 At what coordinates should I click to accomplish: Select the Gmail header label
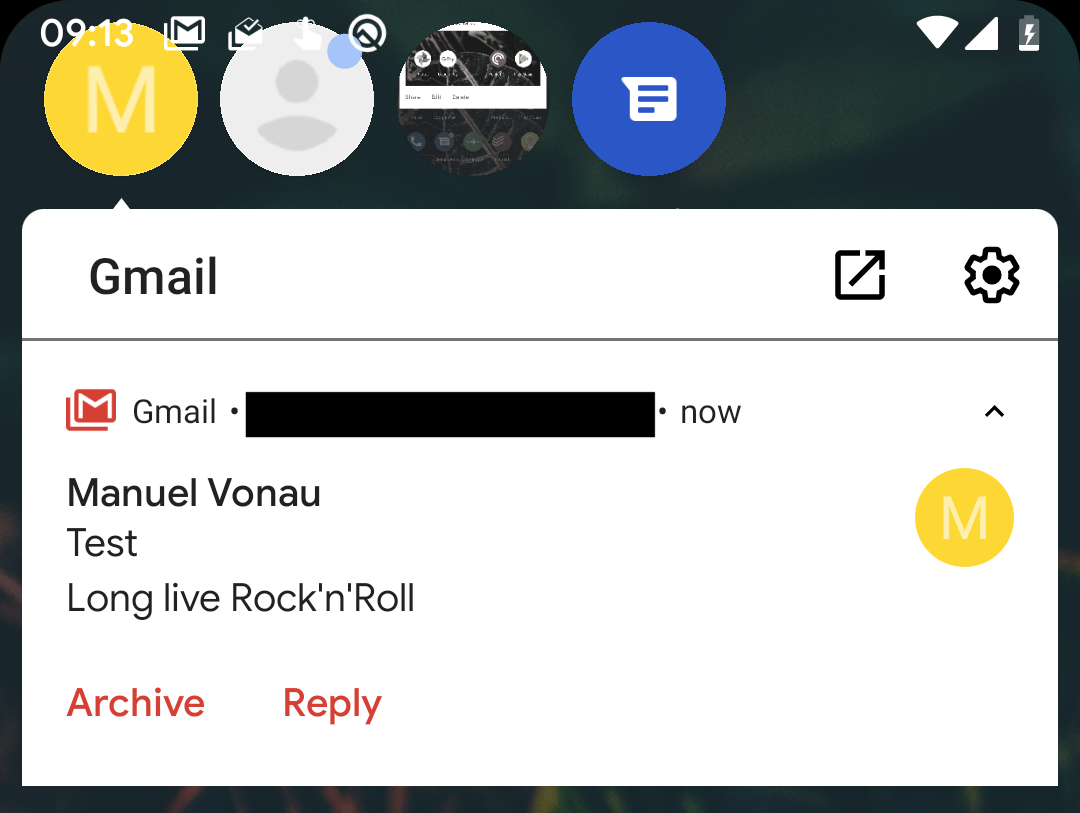[153, 276]
